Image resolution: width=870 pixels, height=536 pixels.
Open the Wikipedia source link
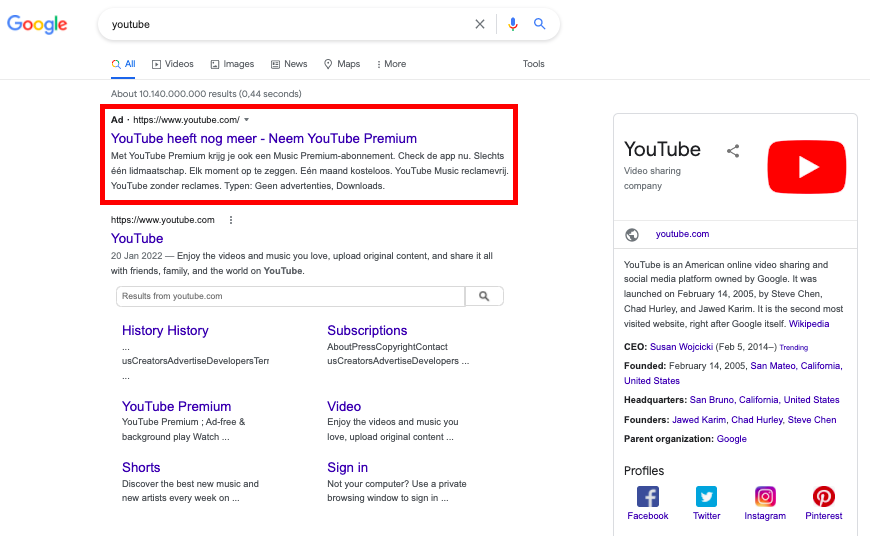pos(809,324)
